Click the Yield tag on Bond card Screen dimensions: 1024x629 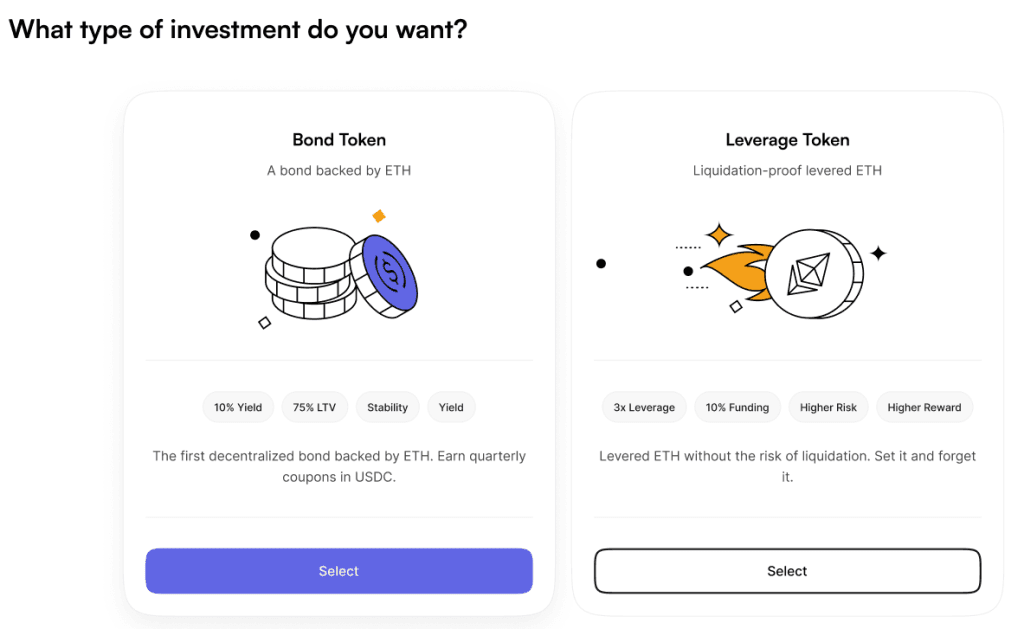pyautogui.click(x=451, y=408)
